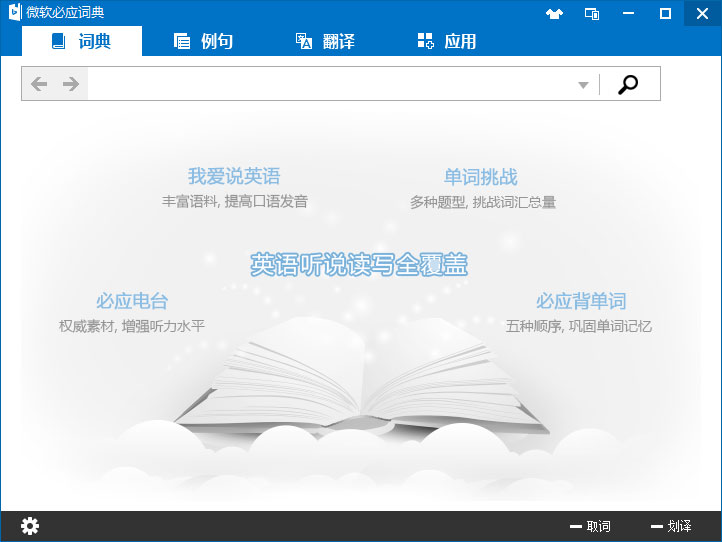
Task: Switch to mini window mode icon
Action: tap(592, 14)
